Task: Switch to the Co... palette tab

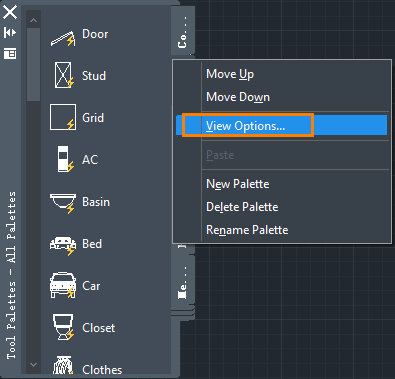Action: [183, 32]
